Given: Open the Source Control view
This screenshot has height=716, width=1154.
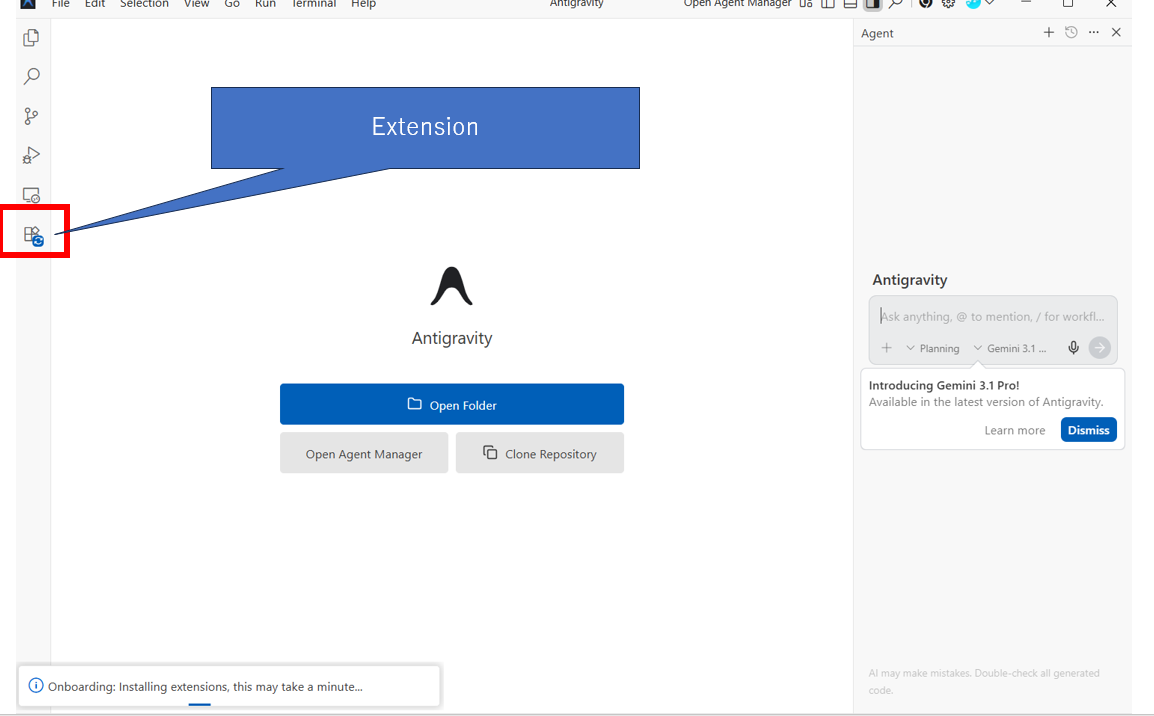Looking at the screenshot, I should click(x=31, y=116).
